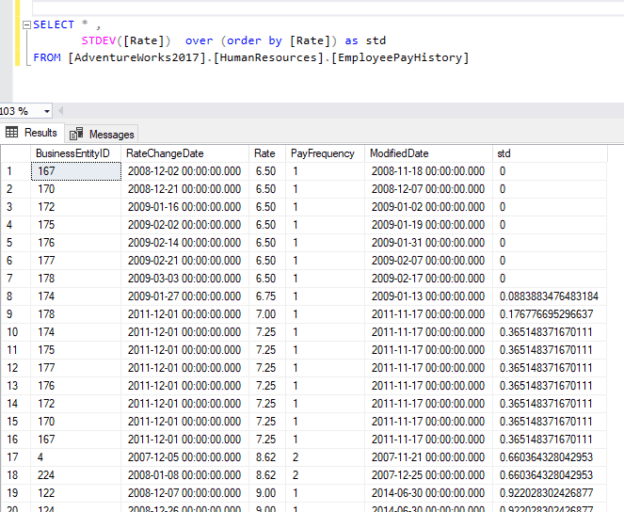The image size is (624, 512).
Task: Select row header number 8
Action: point(16,296)
